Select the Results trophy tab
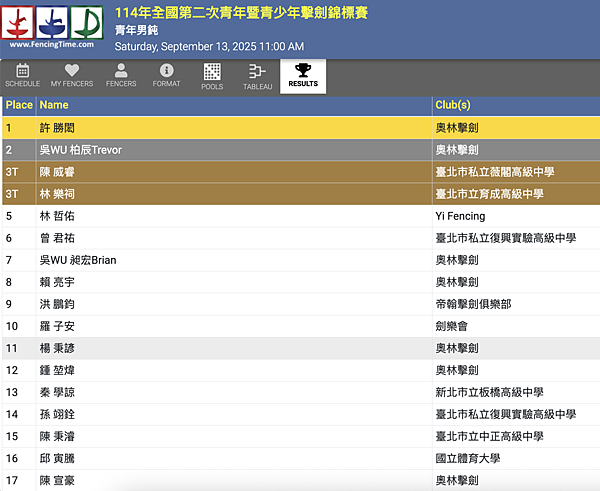The width and height of the screenshot is (600, 491). [303, 76]
